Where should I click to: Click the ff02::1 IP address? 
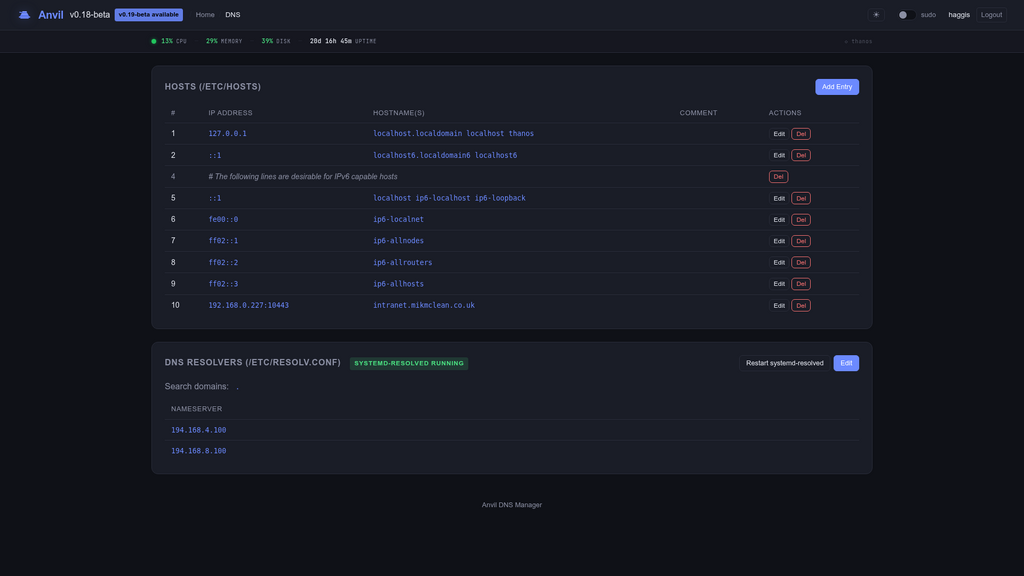[x=223, y=241]
